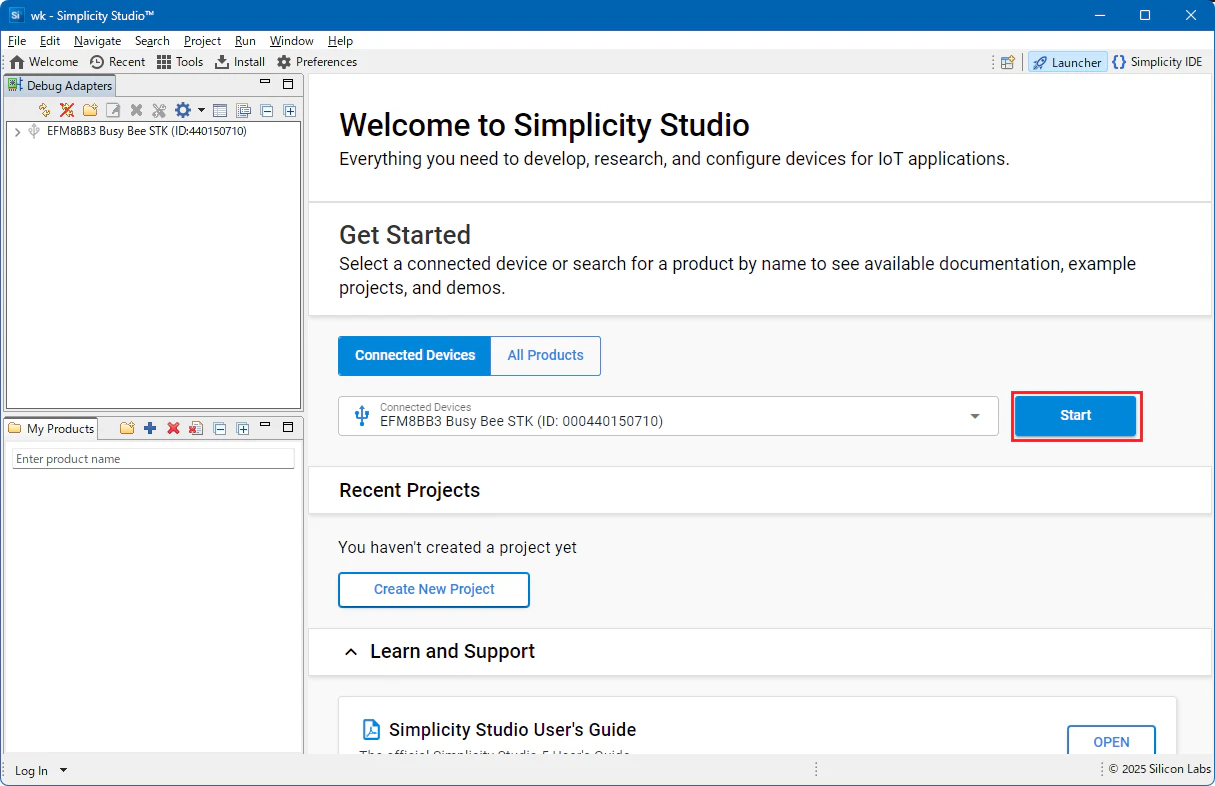Collapse all in My Products panel
Image resolution: width=1215 pixels, height=786 pixels.
(x=219, y=428)
